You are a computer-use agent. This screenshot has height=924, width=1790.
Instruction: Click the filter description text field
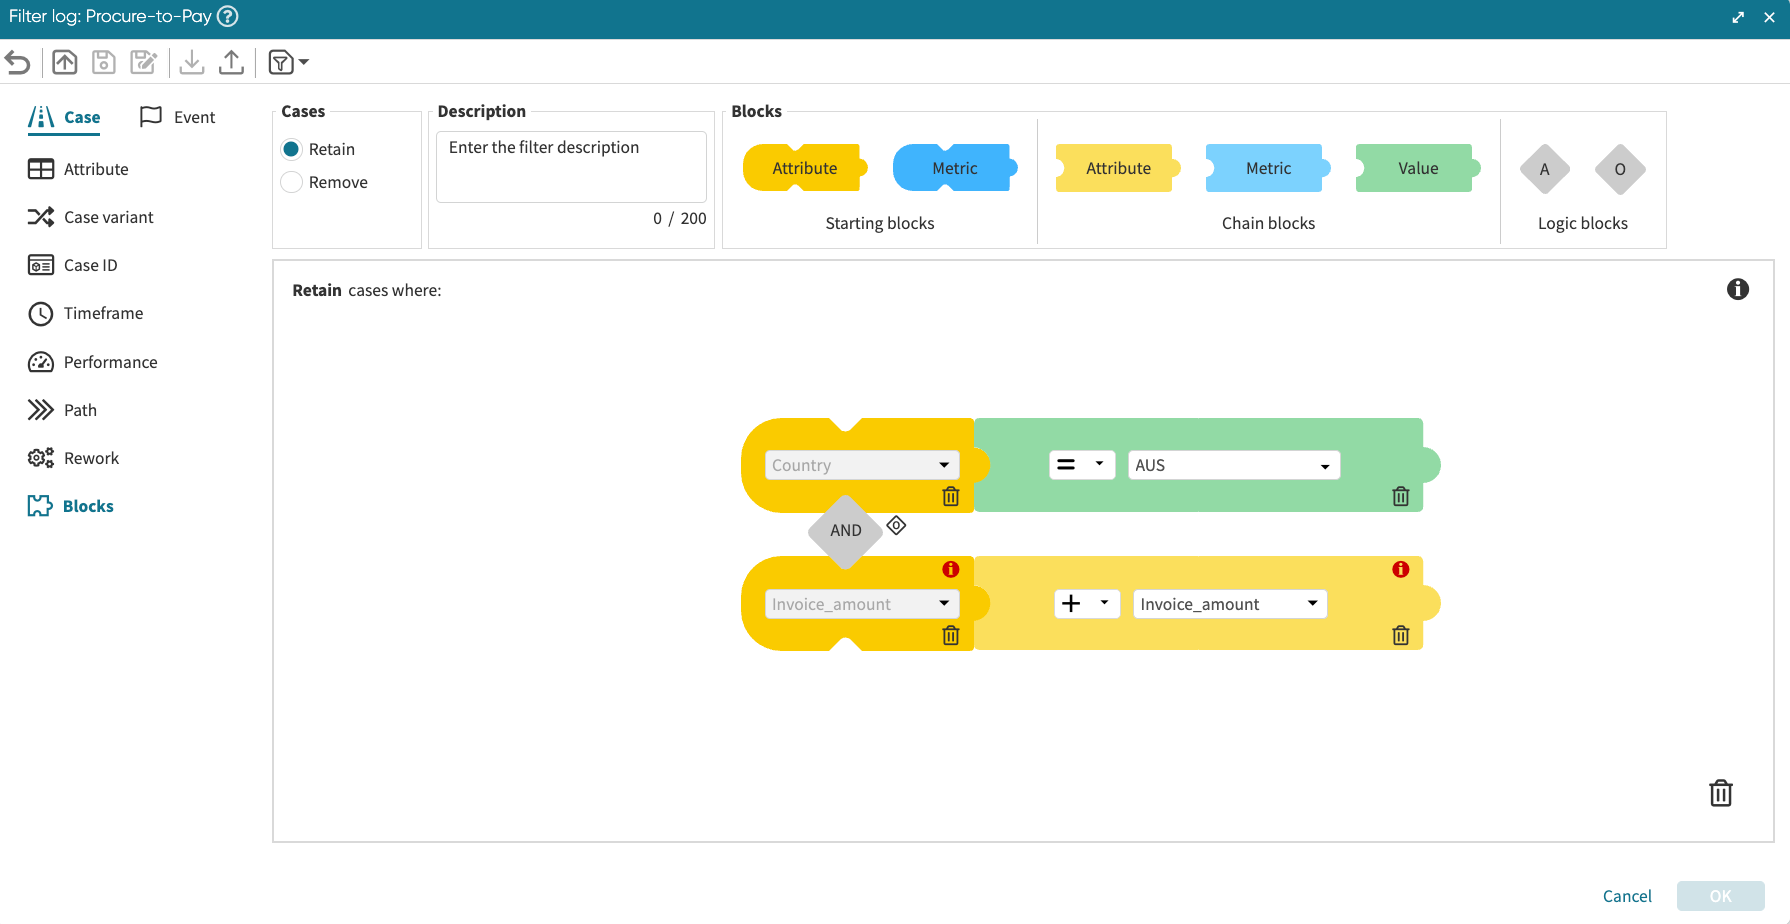[571, 166]
